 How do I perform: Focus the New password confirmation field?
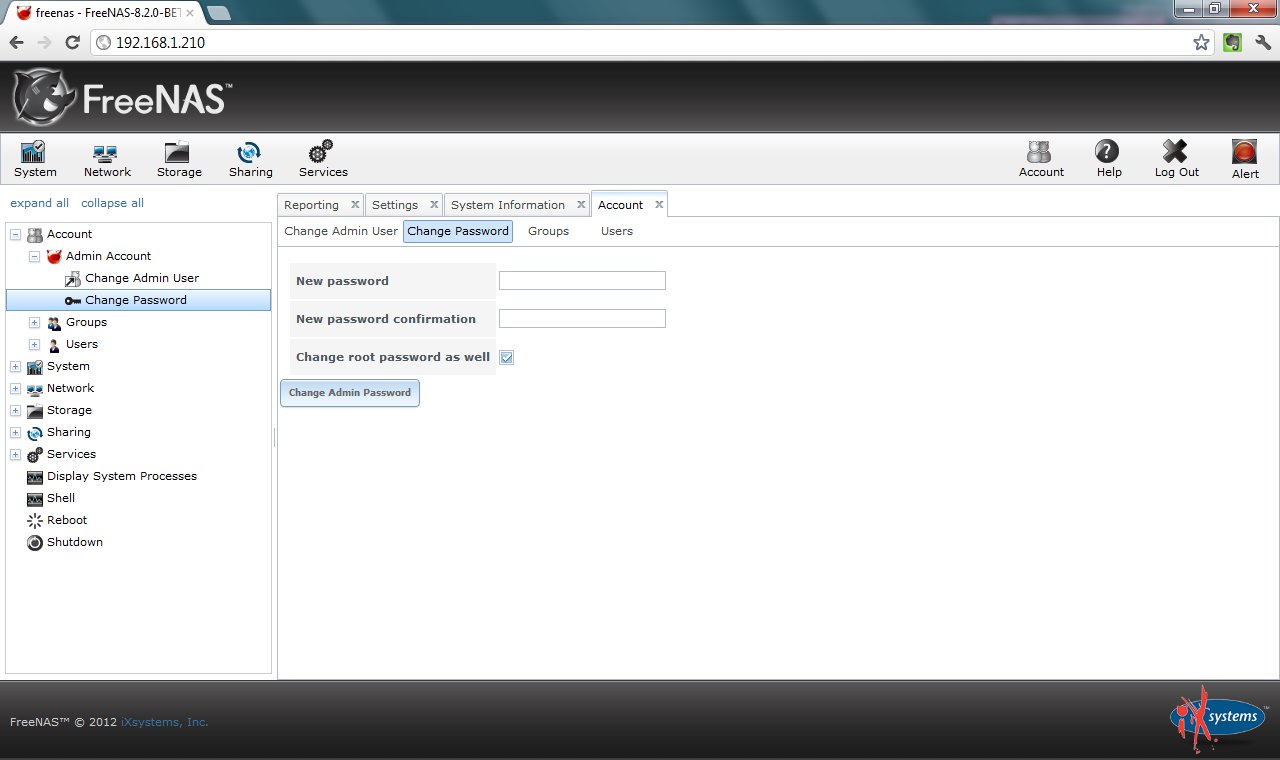[582, 319]
